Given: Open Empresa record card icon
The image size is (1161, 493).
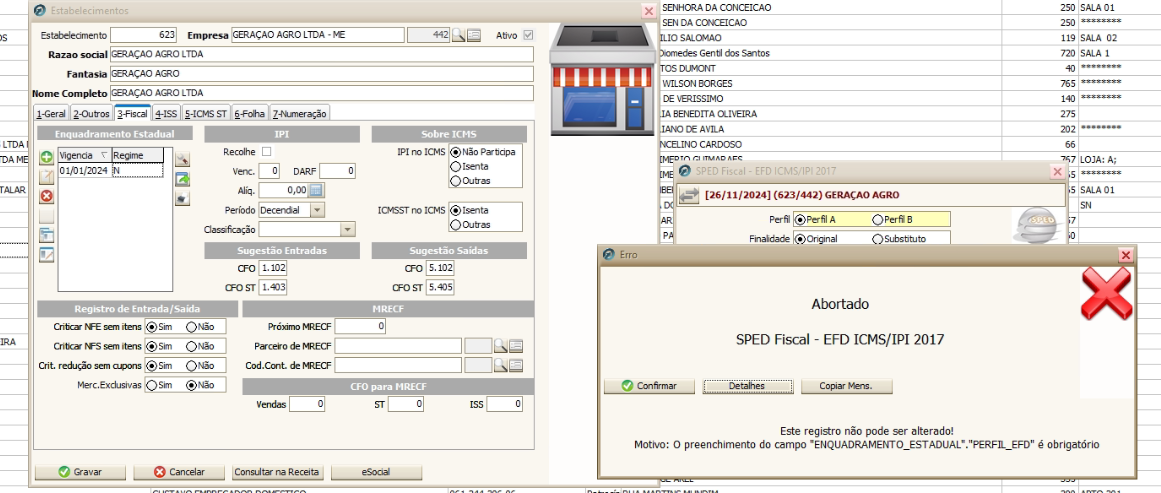Looking at the screenshot, I should (474, 35).
